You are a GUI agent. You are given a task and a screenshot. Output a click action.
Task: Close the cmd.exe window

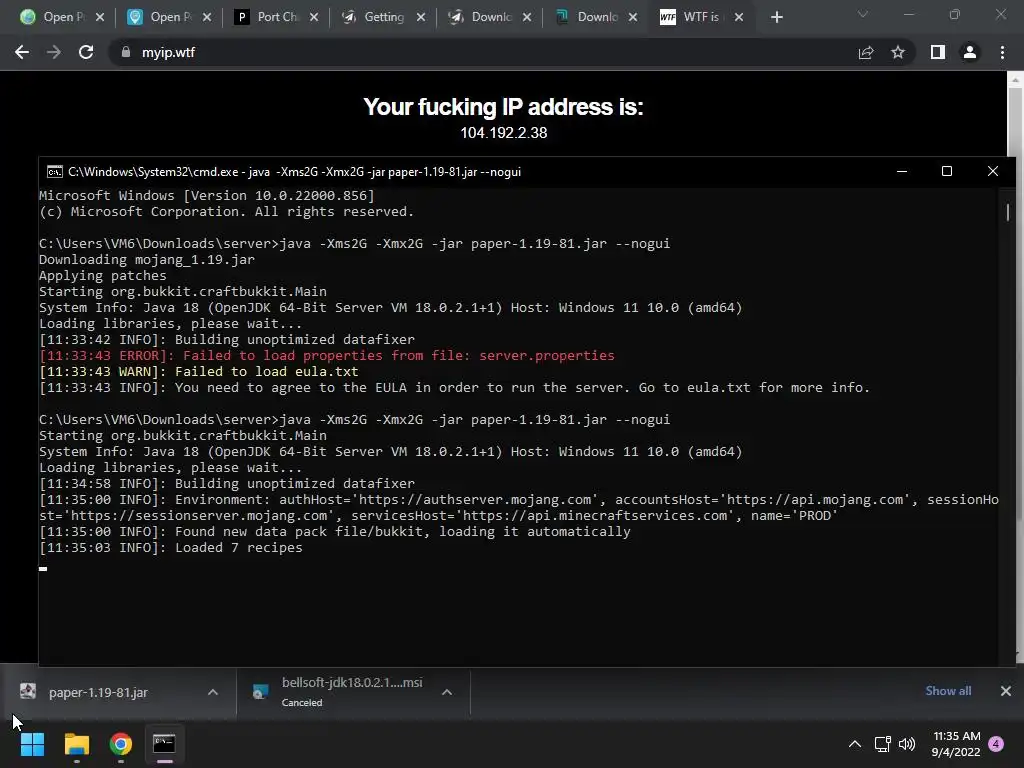click(x=993, y=171)
